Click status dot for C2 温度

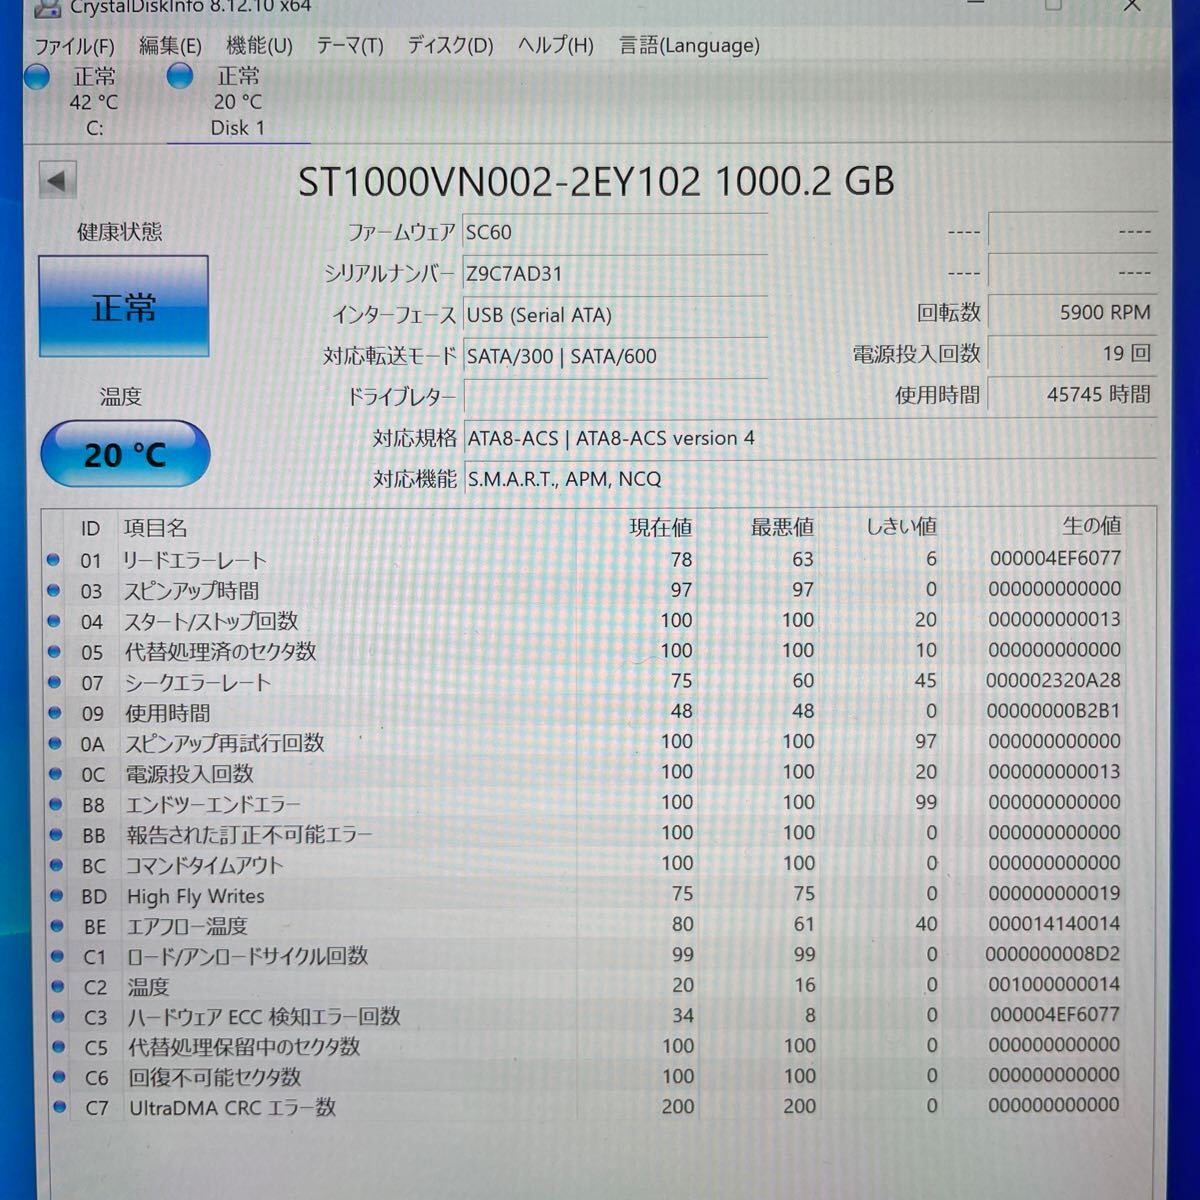(x=58, y=987)
